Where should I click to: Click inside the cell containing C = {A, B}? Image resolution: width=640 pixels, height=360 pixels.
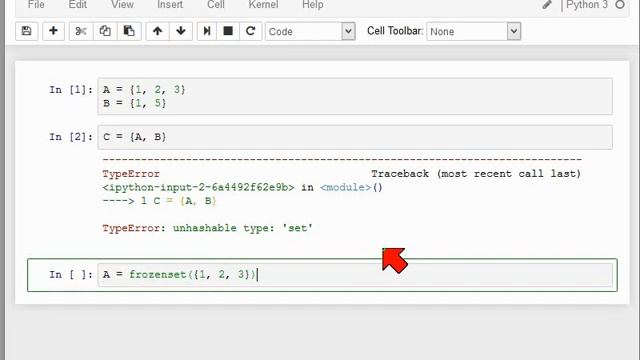pyautogui.click(x=355, y=137)
